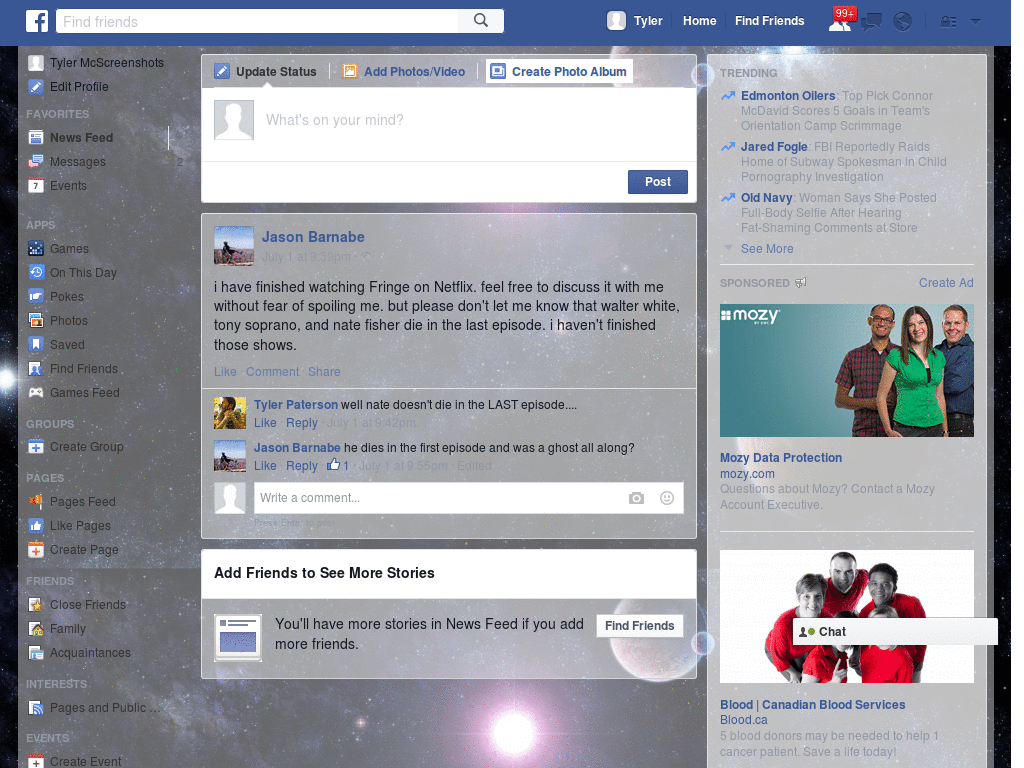This screenshot has width=1024, height=768.
Task: Click the On This Day clock icon
Action: point(36,272)
